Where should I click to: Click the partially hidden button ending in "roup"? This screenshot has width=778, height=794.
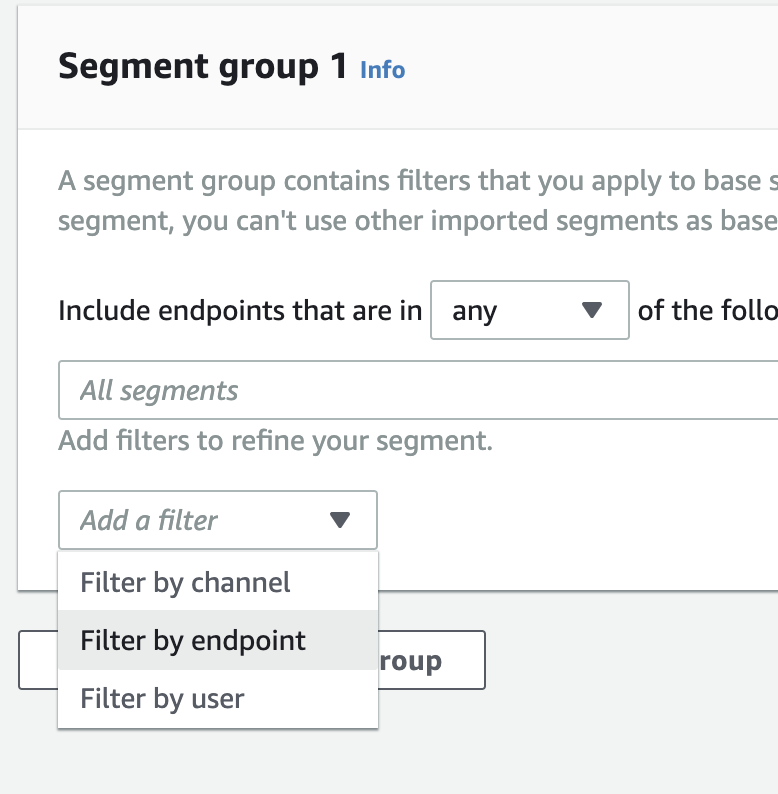(x=432, y=660)
